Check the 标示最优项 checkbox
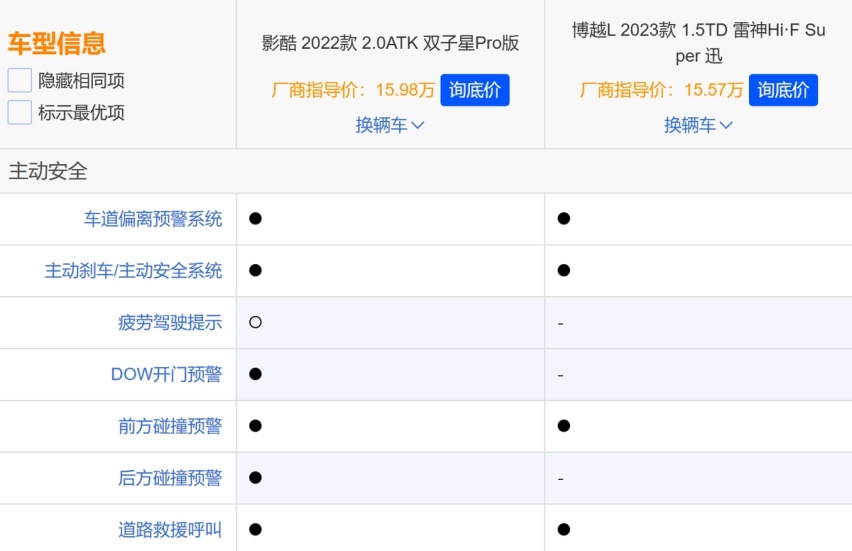This screenshot has width=852, height=551. [20, 112]
